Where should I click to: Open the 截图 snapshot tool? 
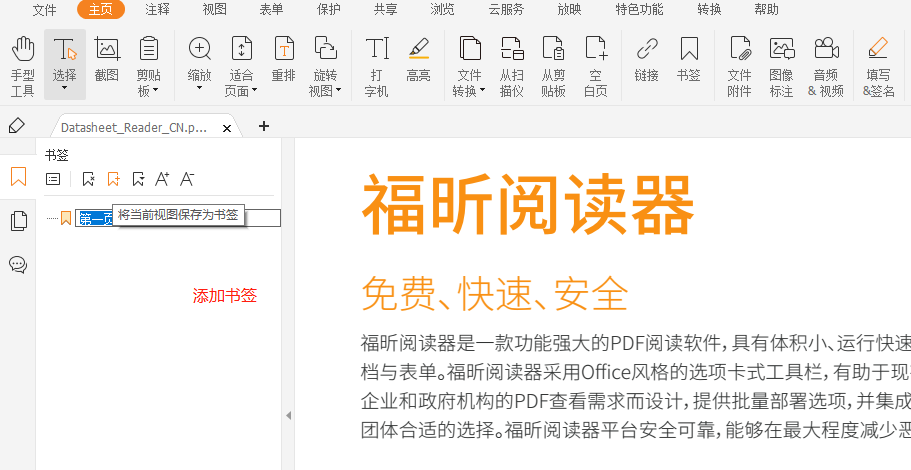click(x=107, y=59)
